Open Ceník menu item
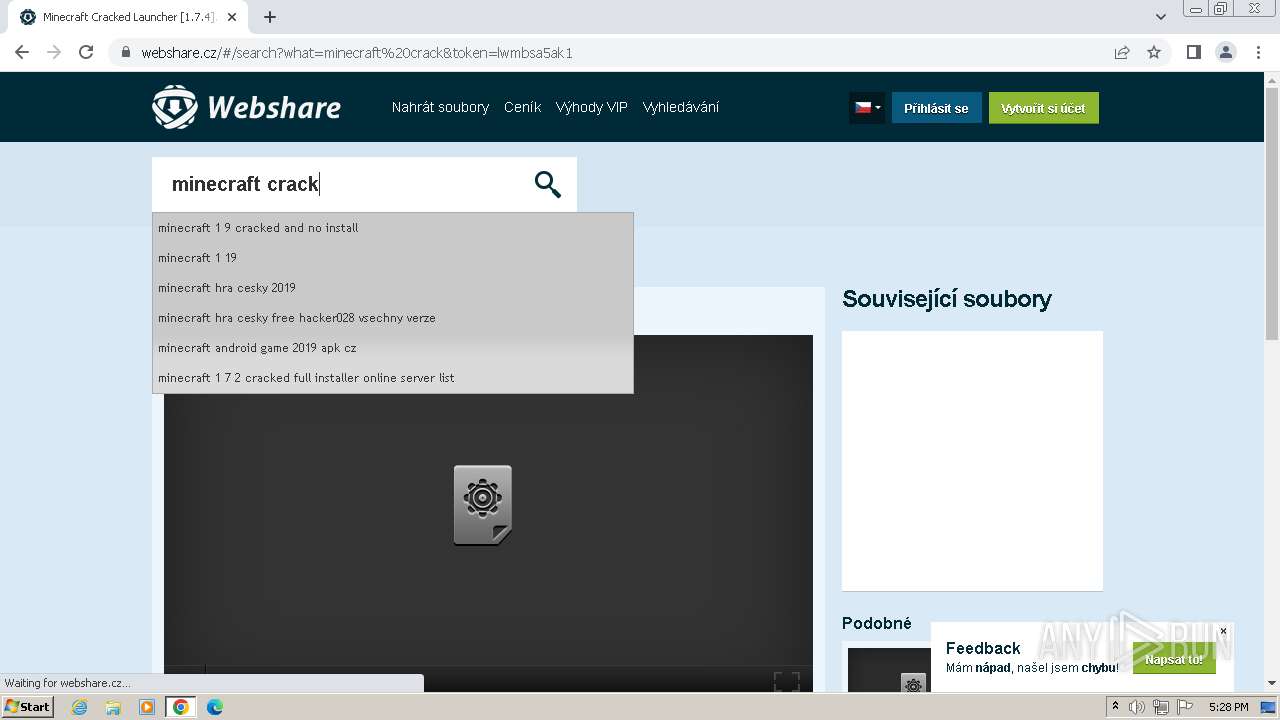The image size is (1280, 720). 522,107
